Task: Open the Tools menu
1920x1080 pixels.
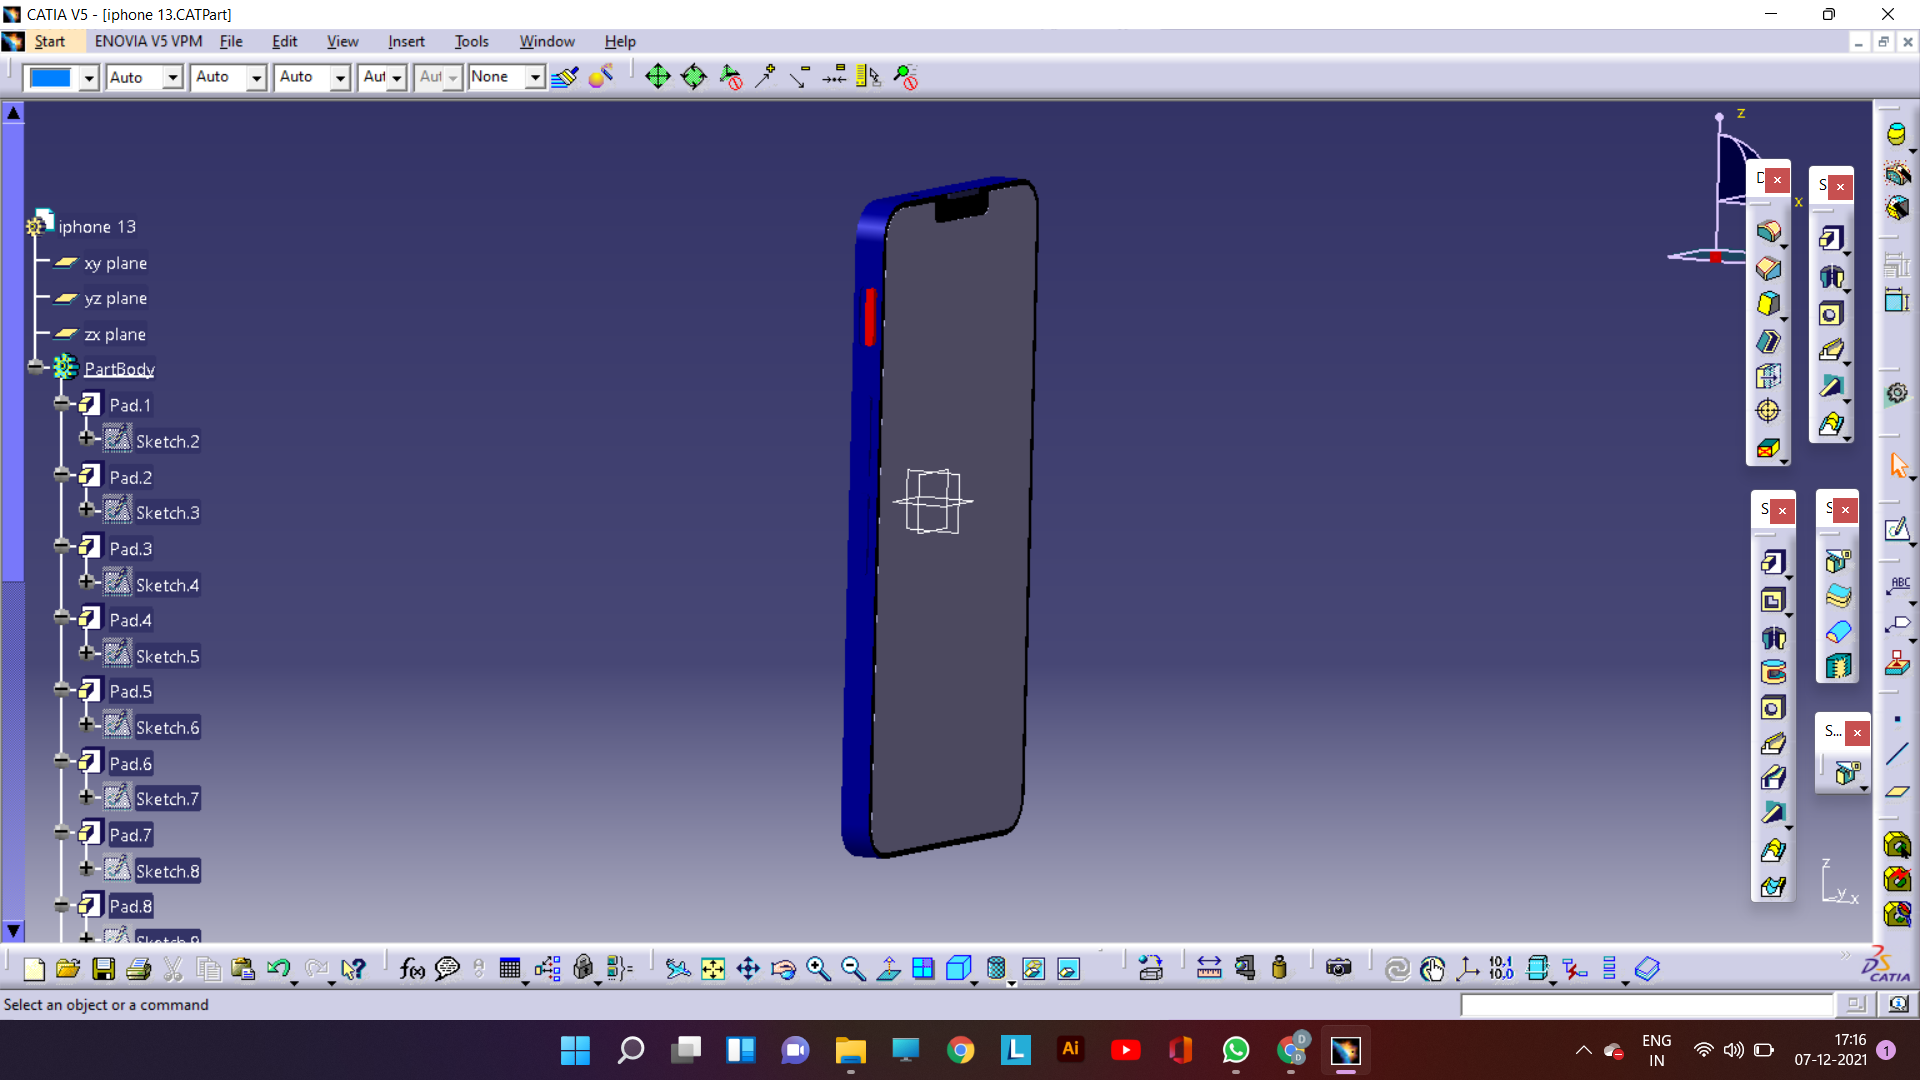Action: point(471,41)
